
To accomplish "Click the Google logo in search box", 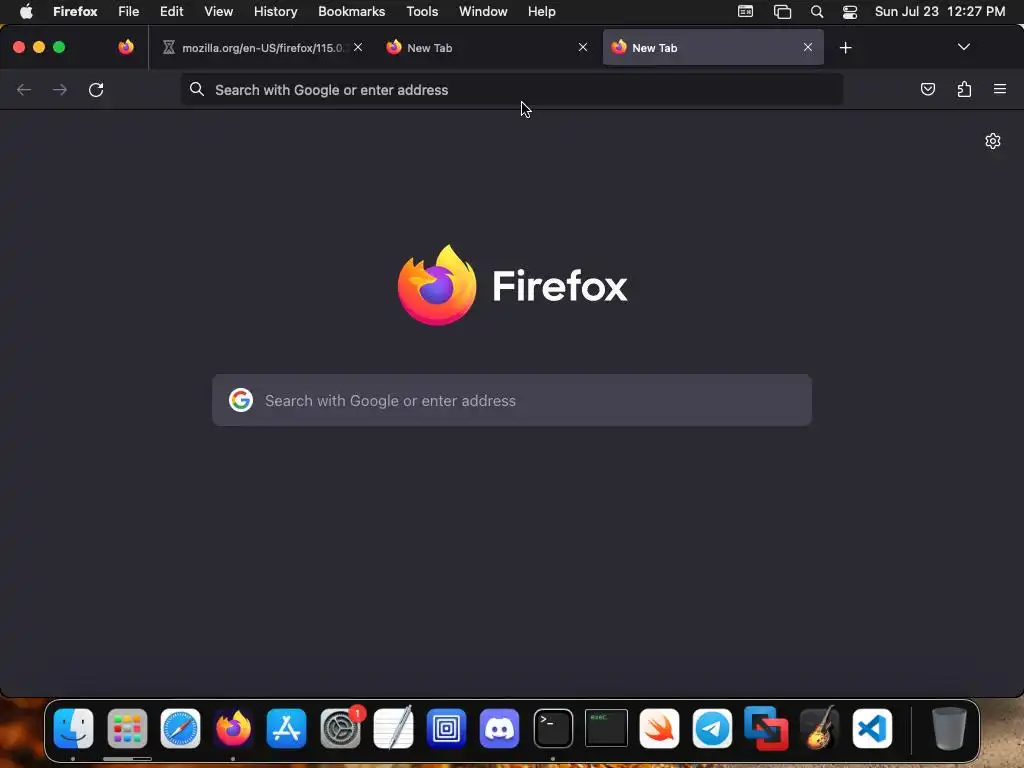I will point(241,400).
